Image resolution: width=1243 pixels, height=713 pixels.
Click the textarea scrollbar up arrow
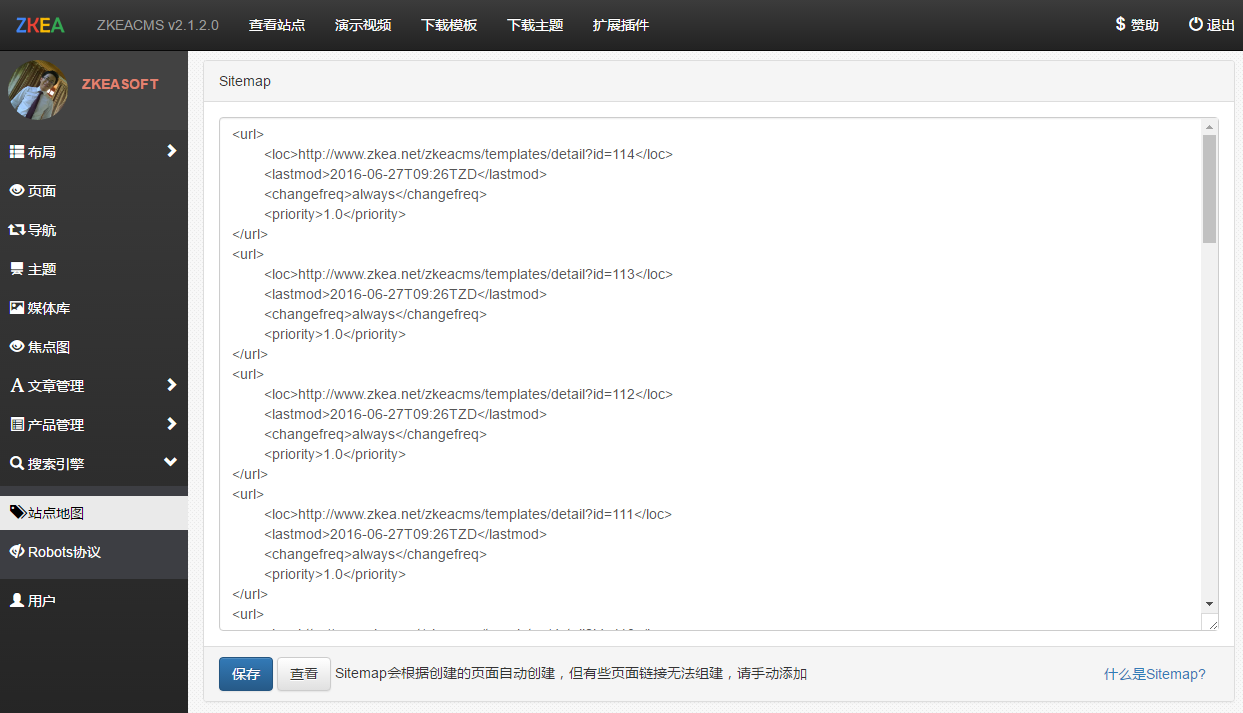[x=1210, y=127]
